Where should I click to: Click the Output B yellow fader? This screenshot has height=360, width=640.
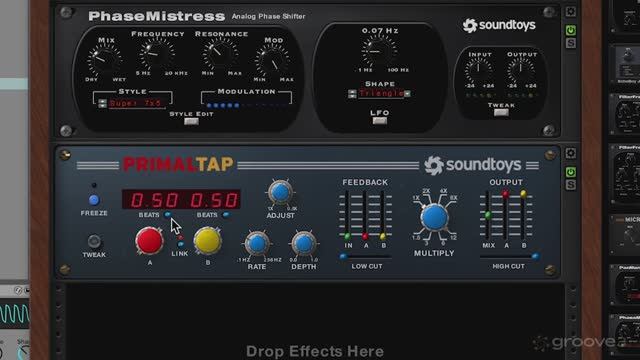coord(523,193)
